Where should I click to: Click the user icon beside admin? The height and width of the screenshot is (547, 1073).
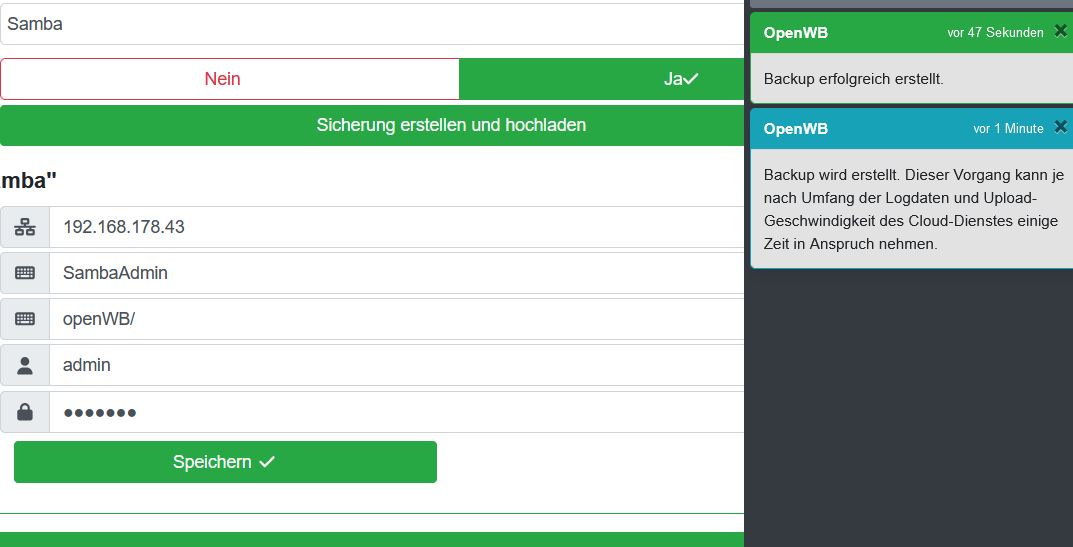pos(25,366)
